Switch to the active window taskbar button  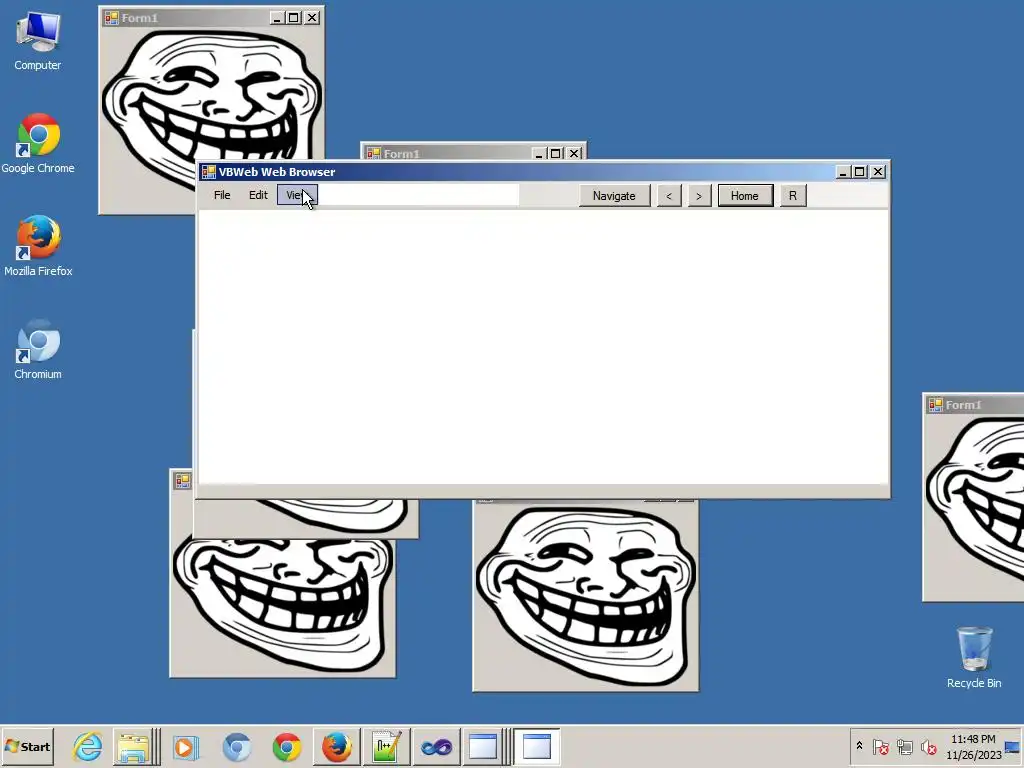537,746
